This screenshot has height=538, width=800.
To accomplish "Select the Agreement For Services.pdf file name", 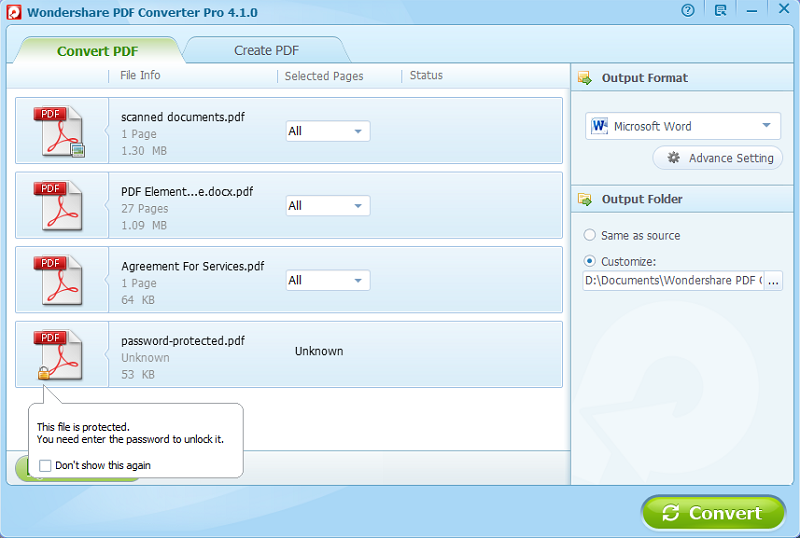I will coord(192,266).
